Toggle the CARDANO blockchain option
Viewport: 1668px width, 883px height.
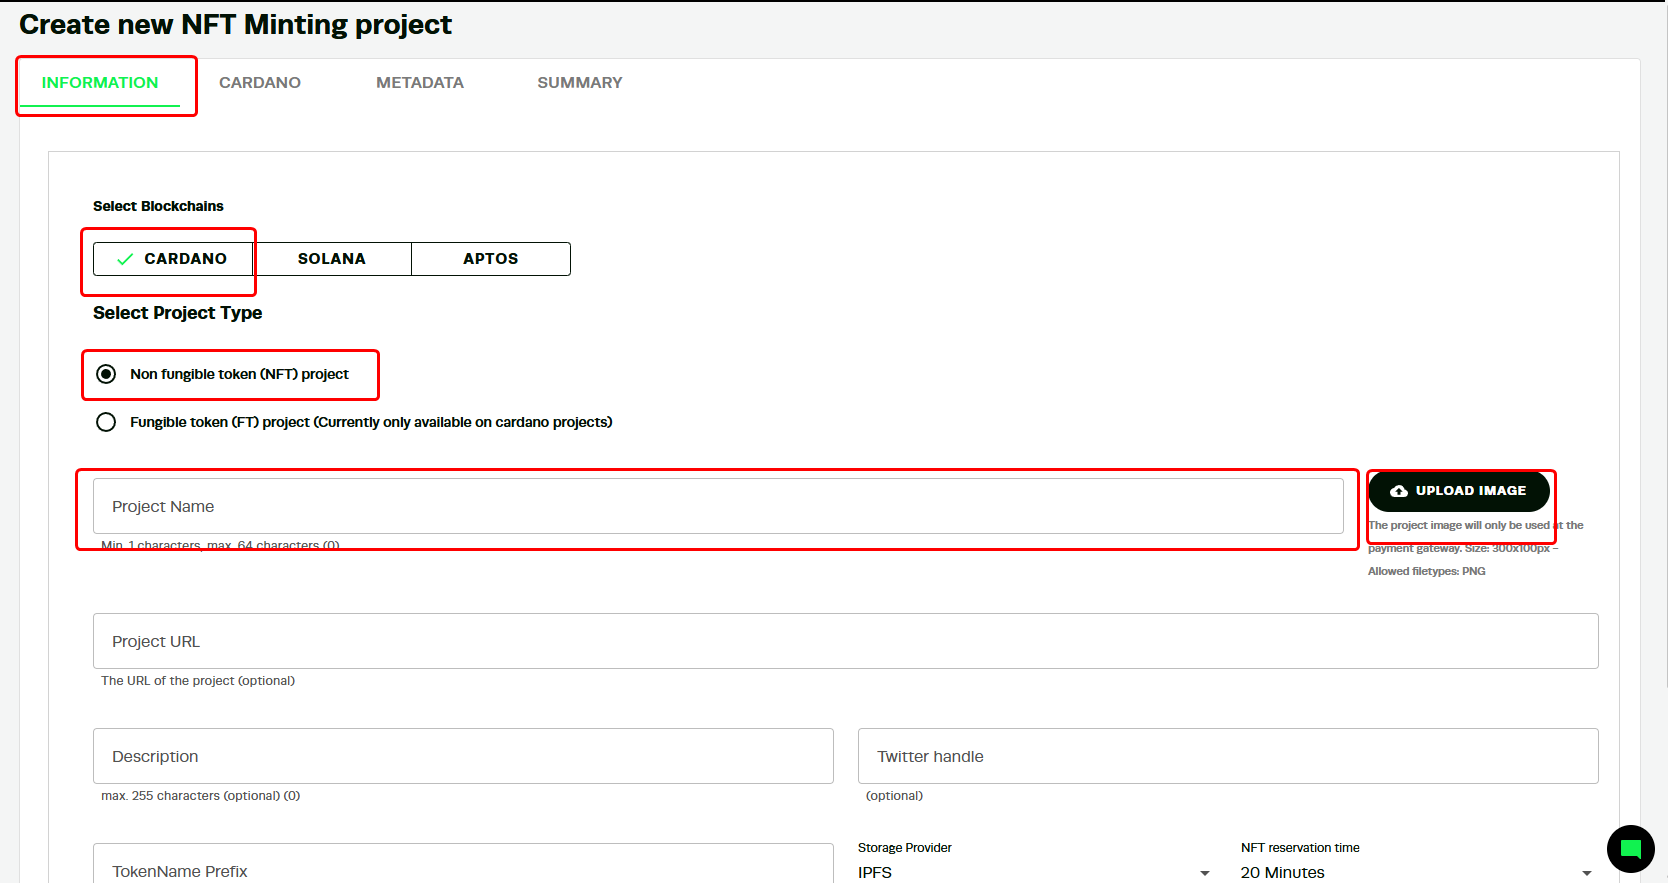[173, 259]
